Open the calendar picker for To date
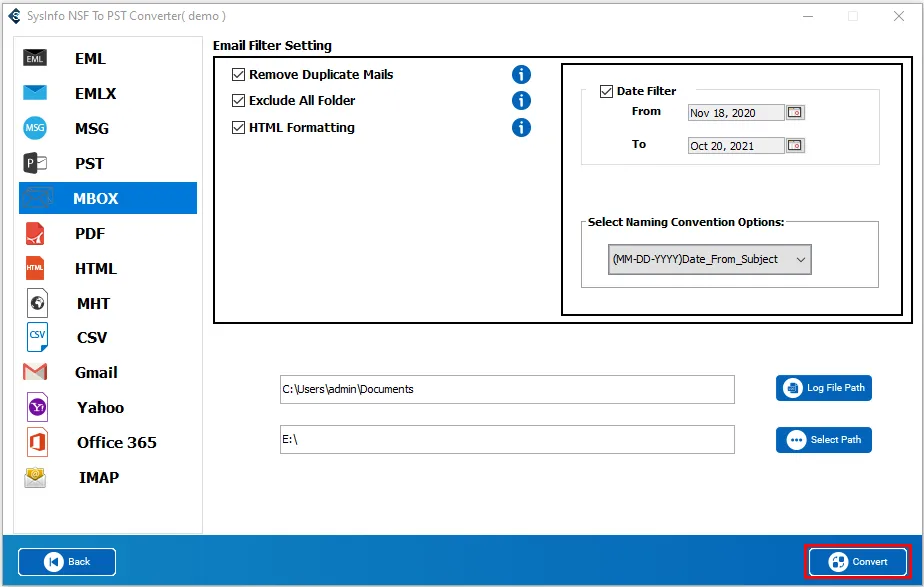Image resolution: width=924 pixels, height=587 pixels. pyautogui.click(x=795, y=146)
